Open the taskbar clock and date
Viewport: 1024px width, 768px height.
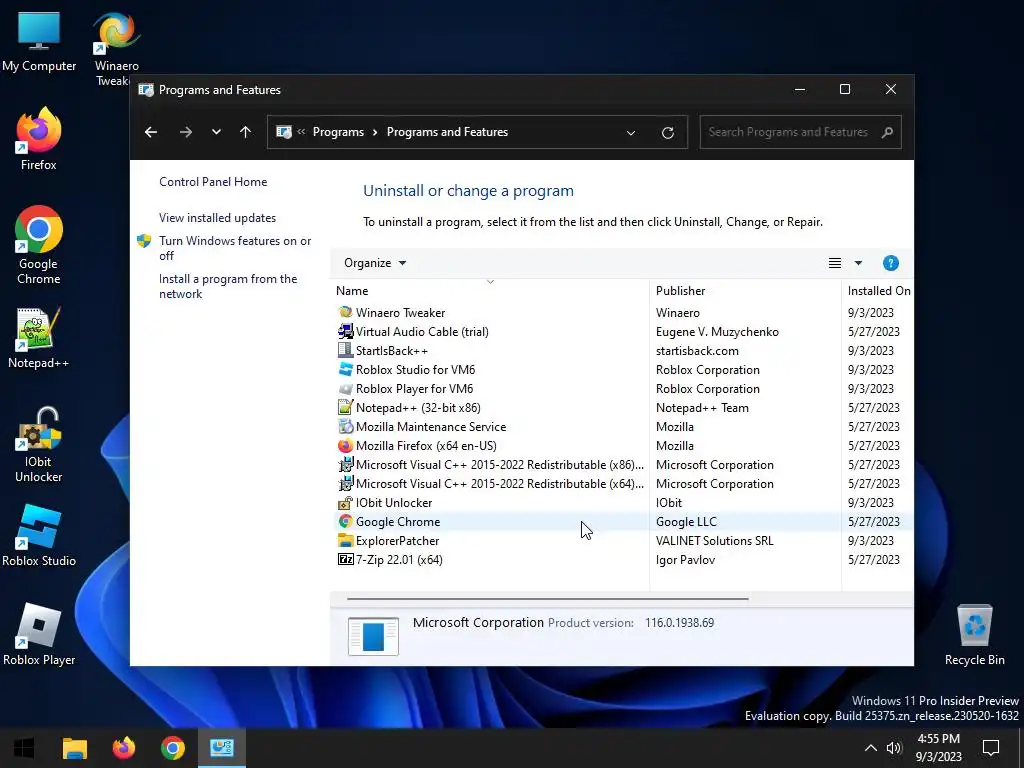[938, 748]
